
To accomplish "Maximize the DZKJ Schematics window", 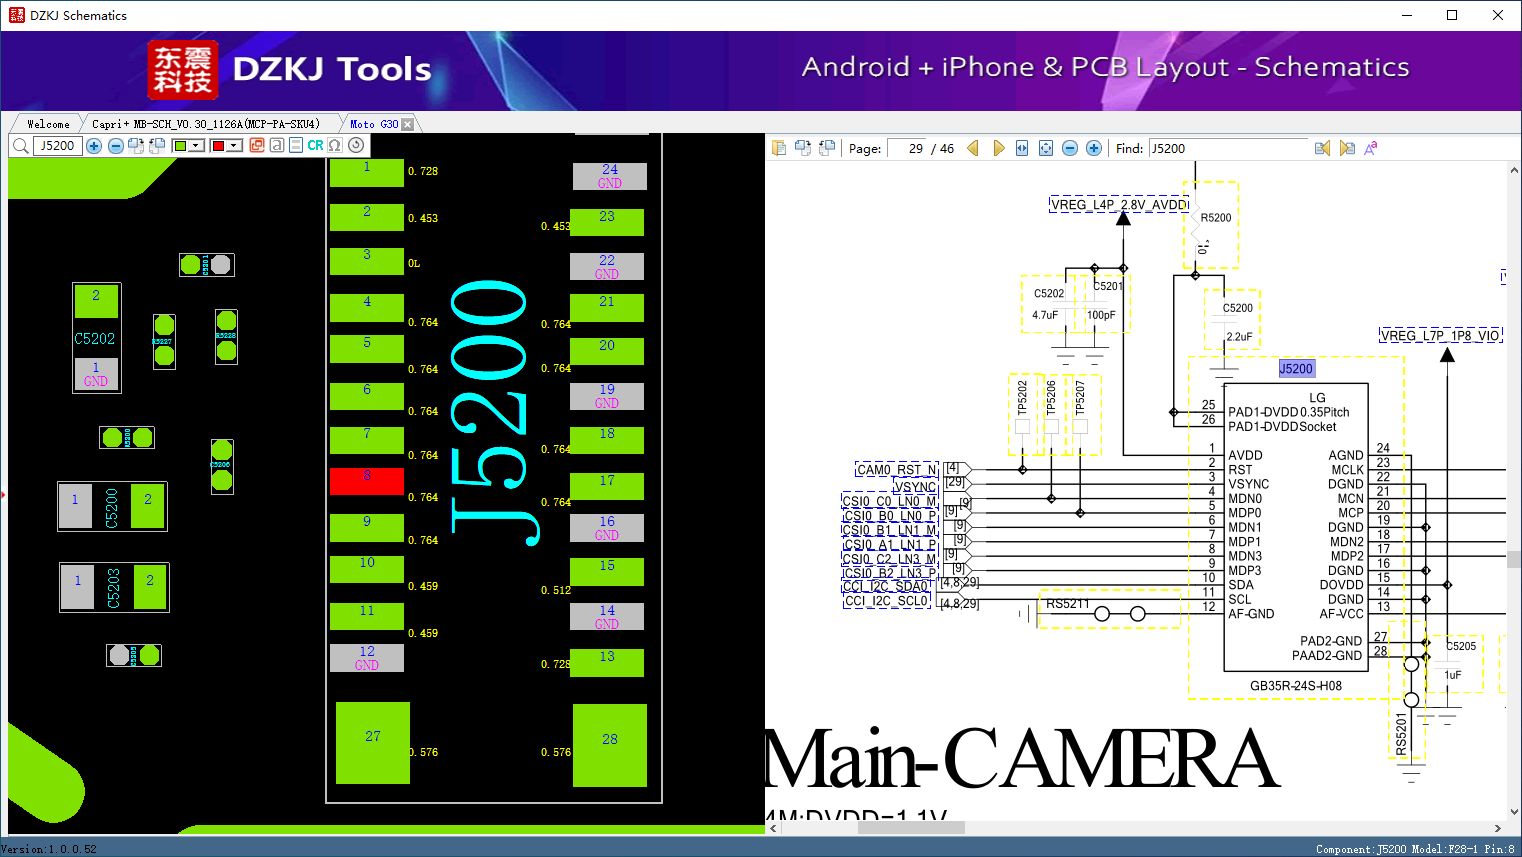I will [1452, 15].
